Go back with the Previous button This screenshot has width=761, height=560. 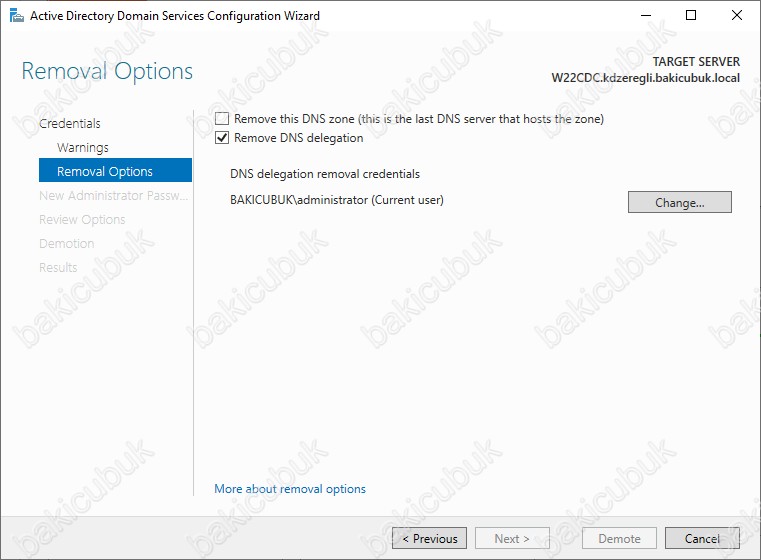point(430,538)
